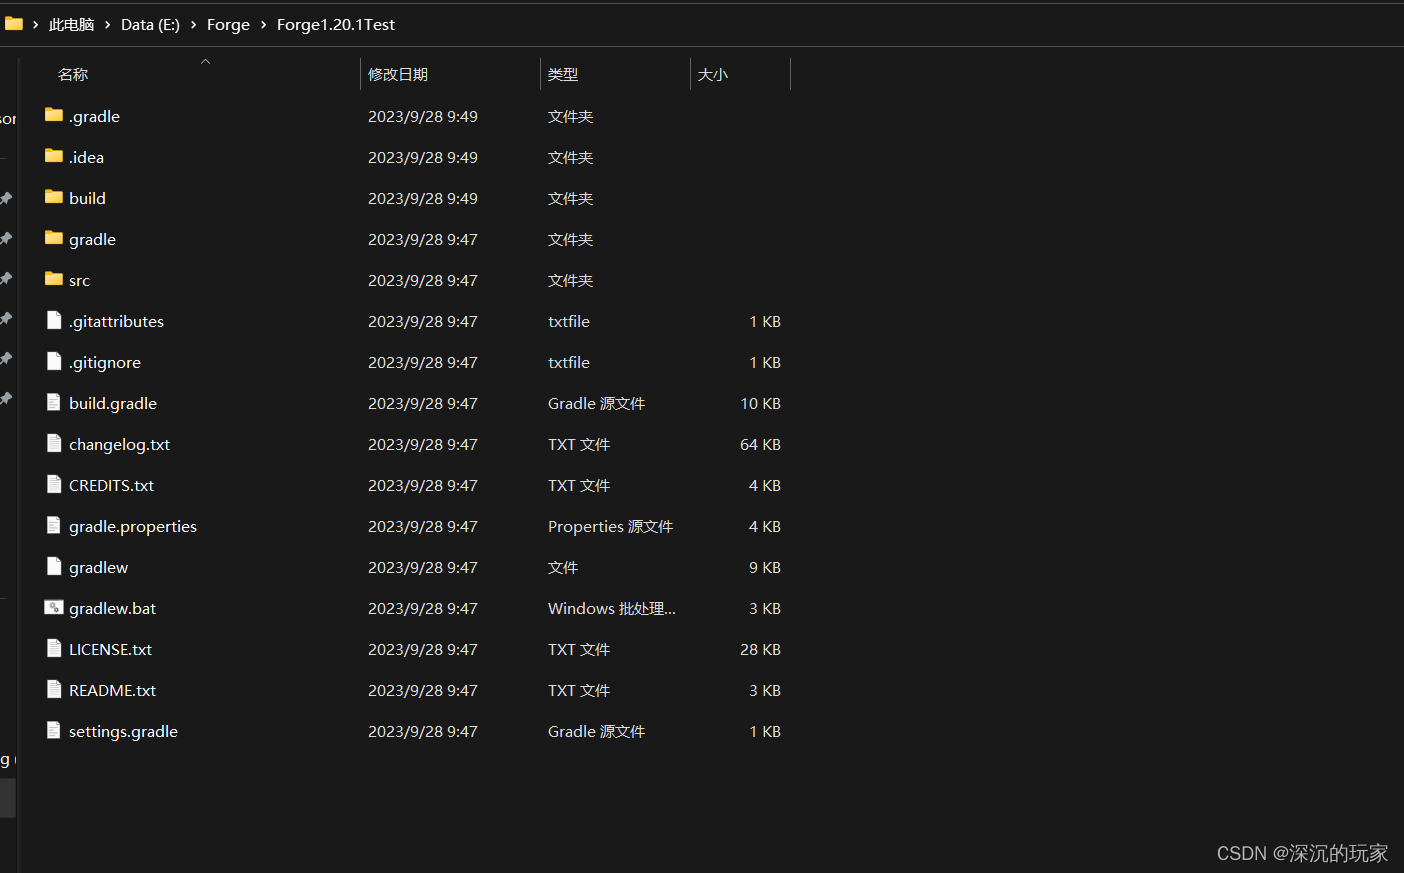
Task: Click the build.gradle file icon
Action: [x=54, y=402]
